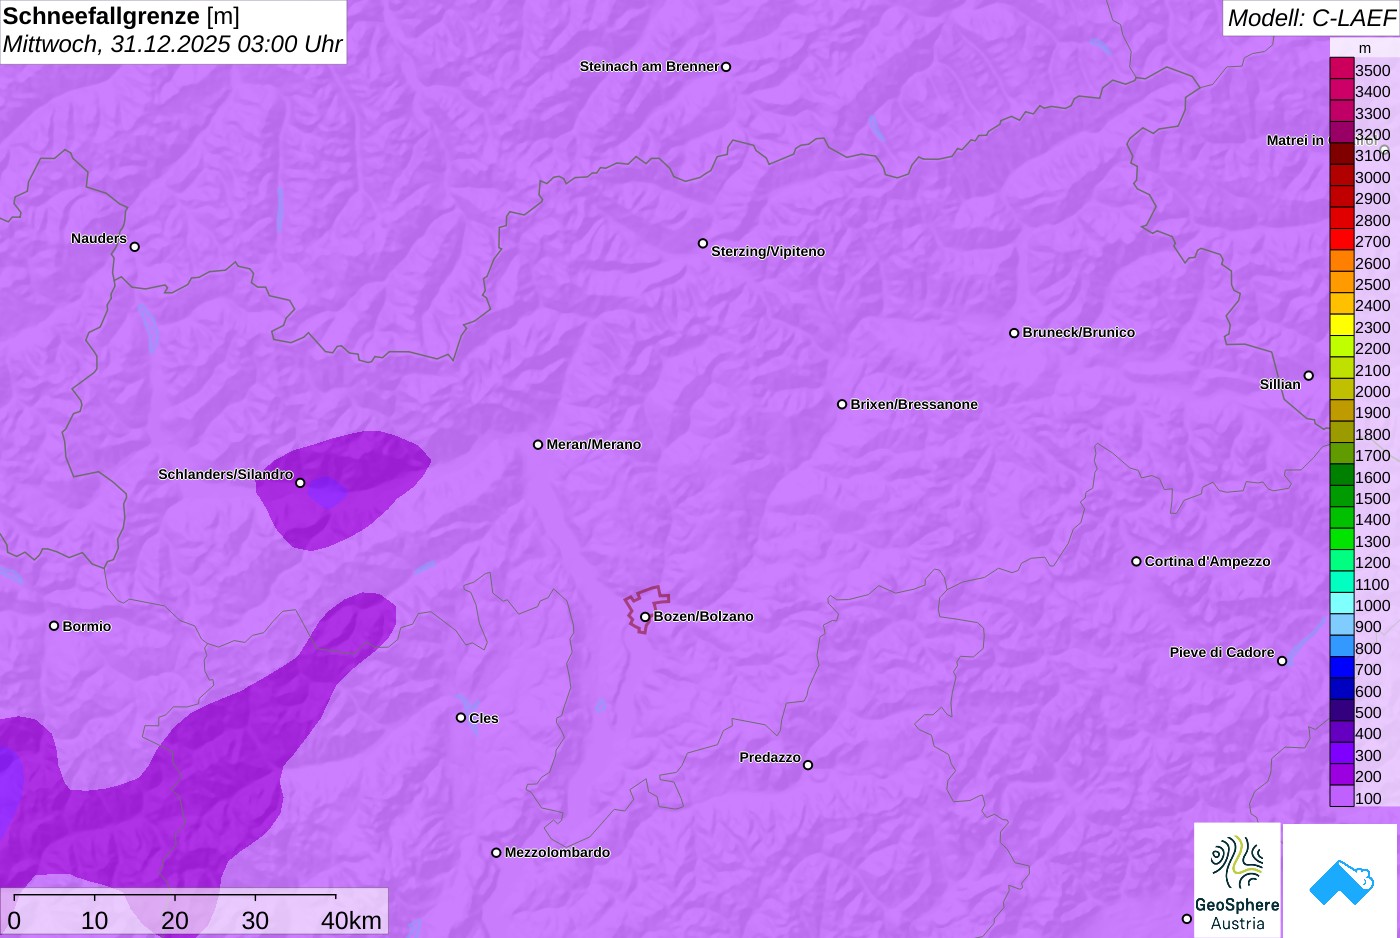
Task: Click the Nauders location dot
Action: (x=135, y=247)
